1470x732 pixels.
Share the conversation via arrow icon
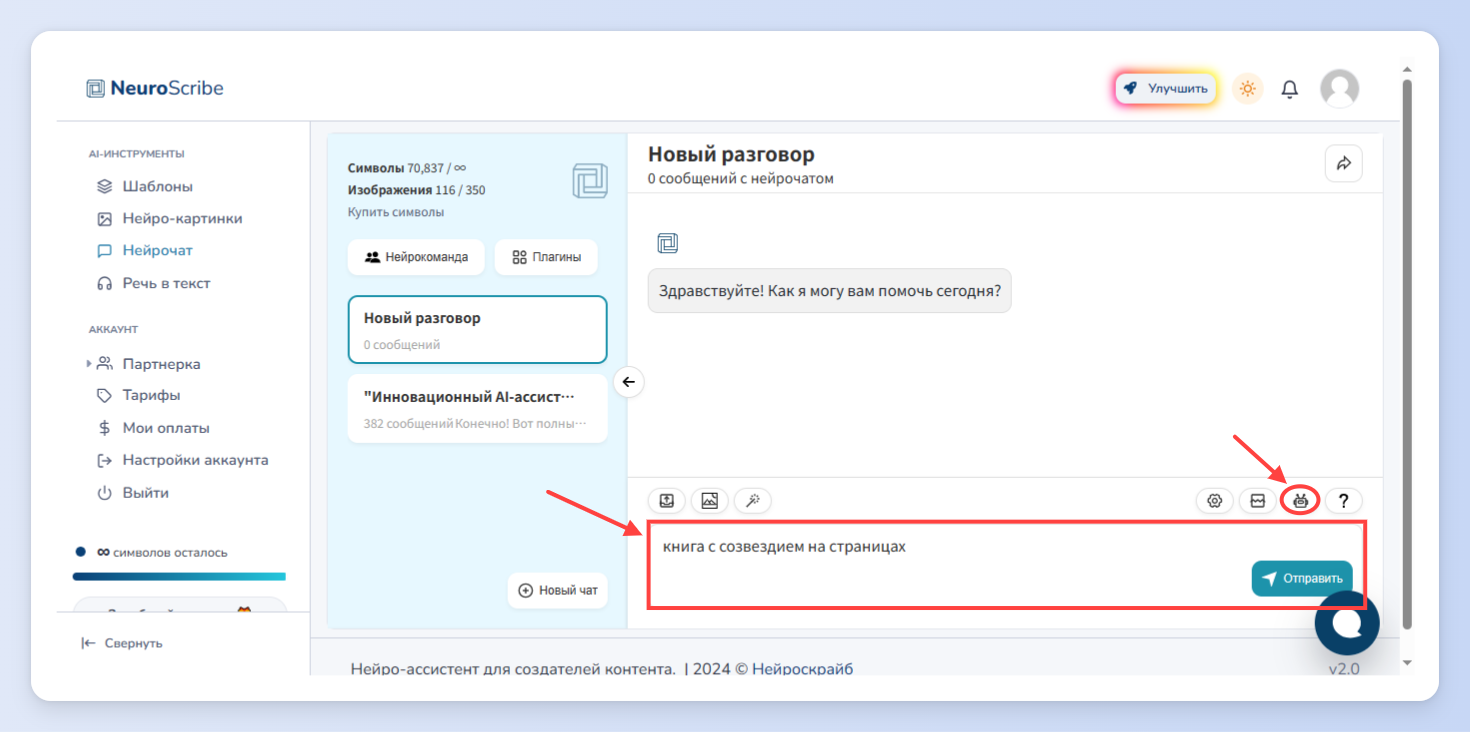coord(1343,163)
